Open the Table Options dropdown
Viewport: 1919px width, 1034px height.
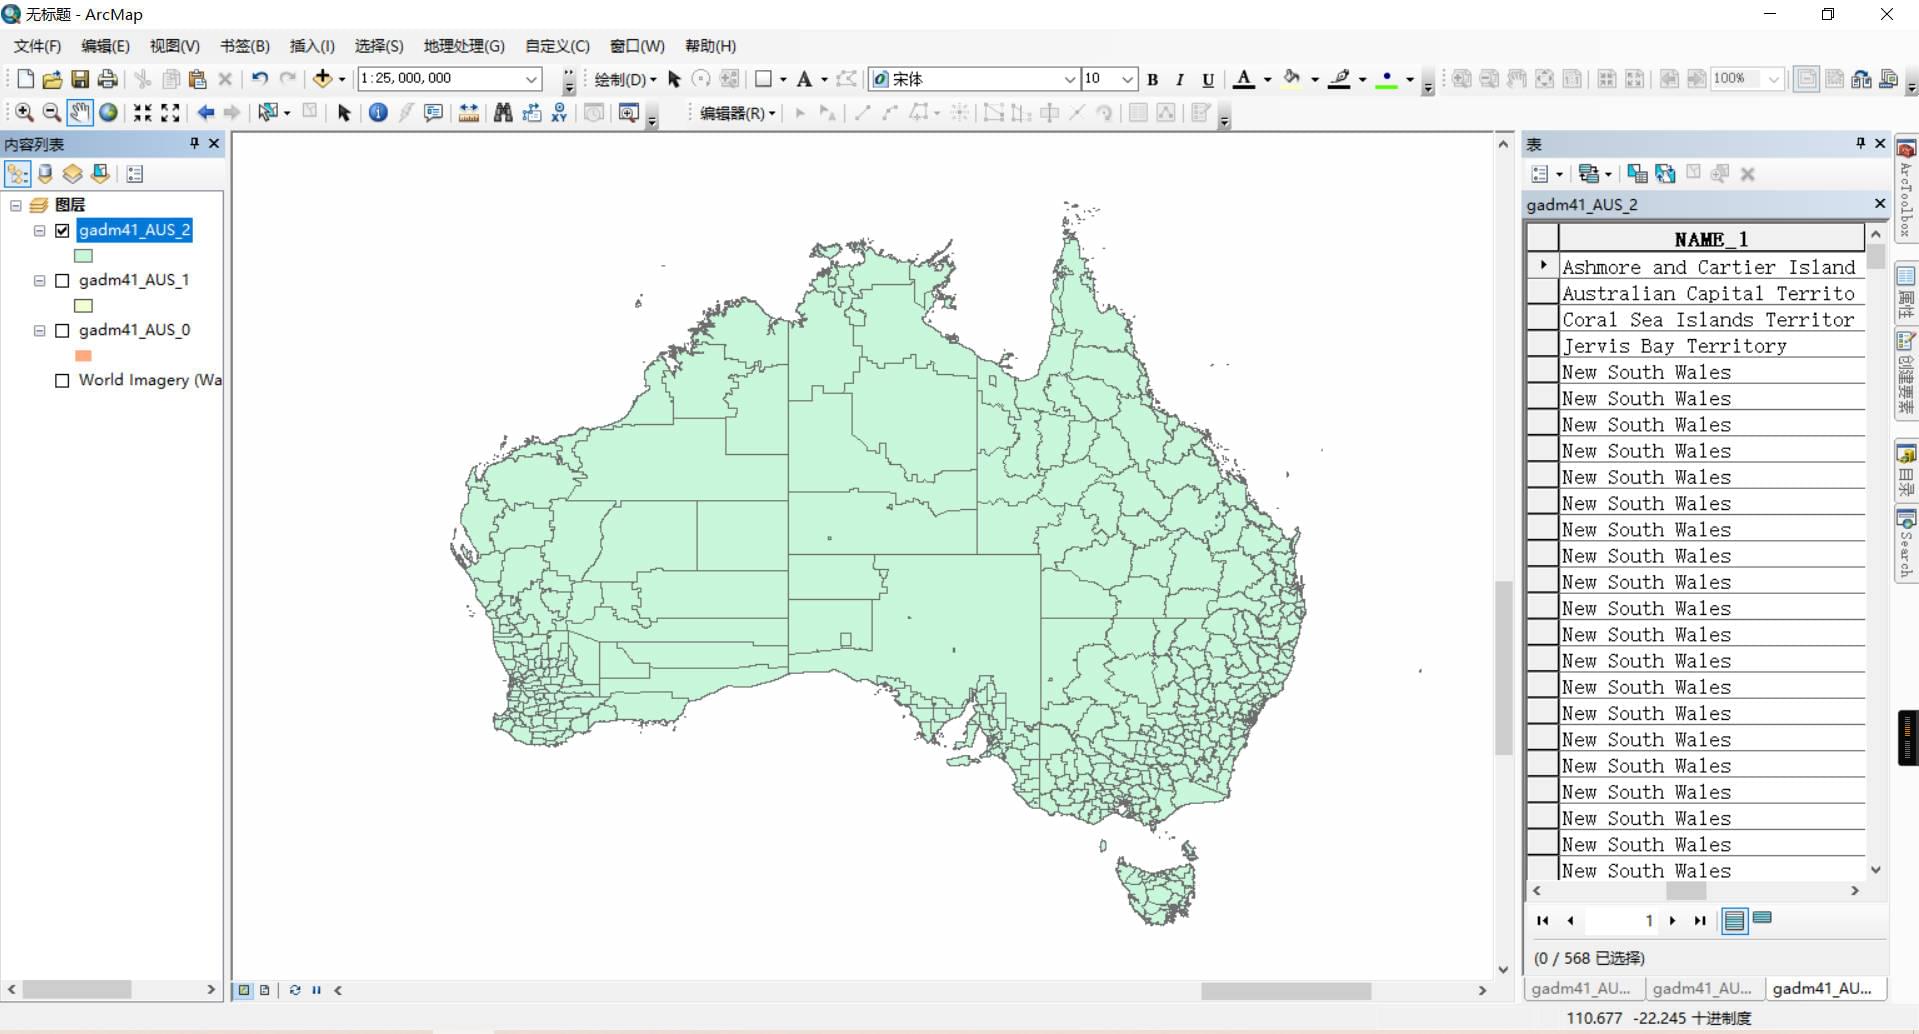pos(1546,174)
